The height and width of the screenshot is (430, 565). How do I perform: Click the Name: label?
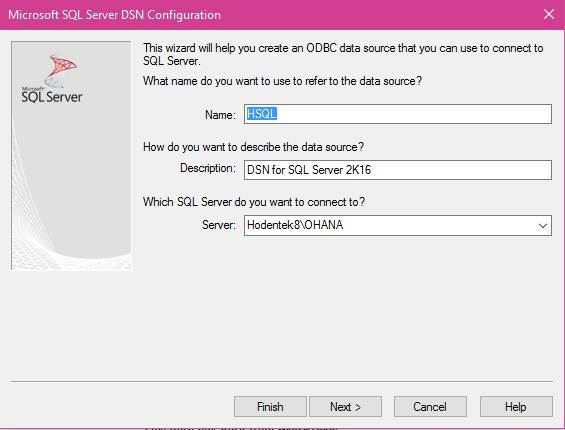(220, 115)
